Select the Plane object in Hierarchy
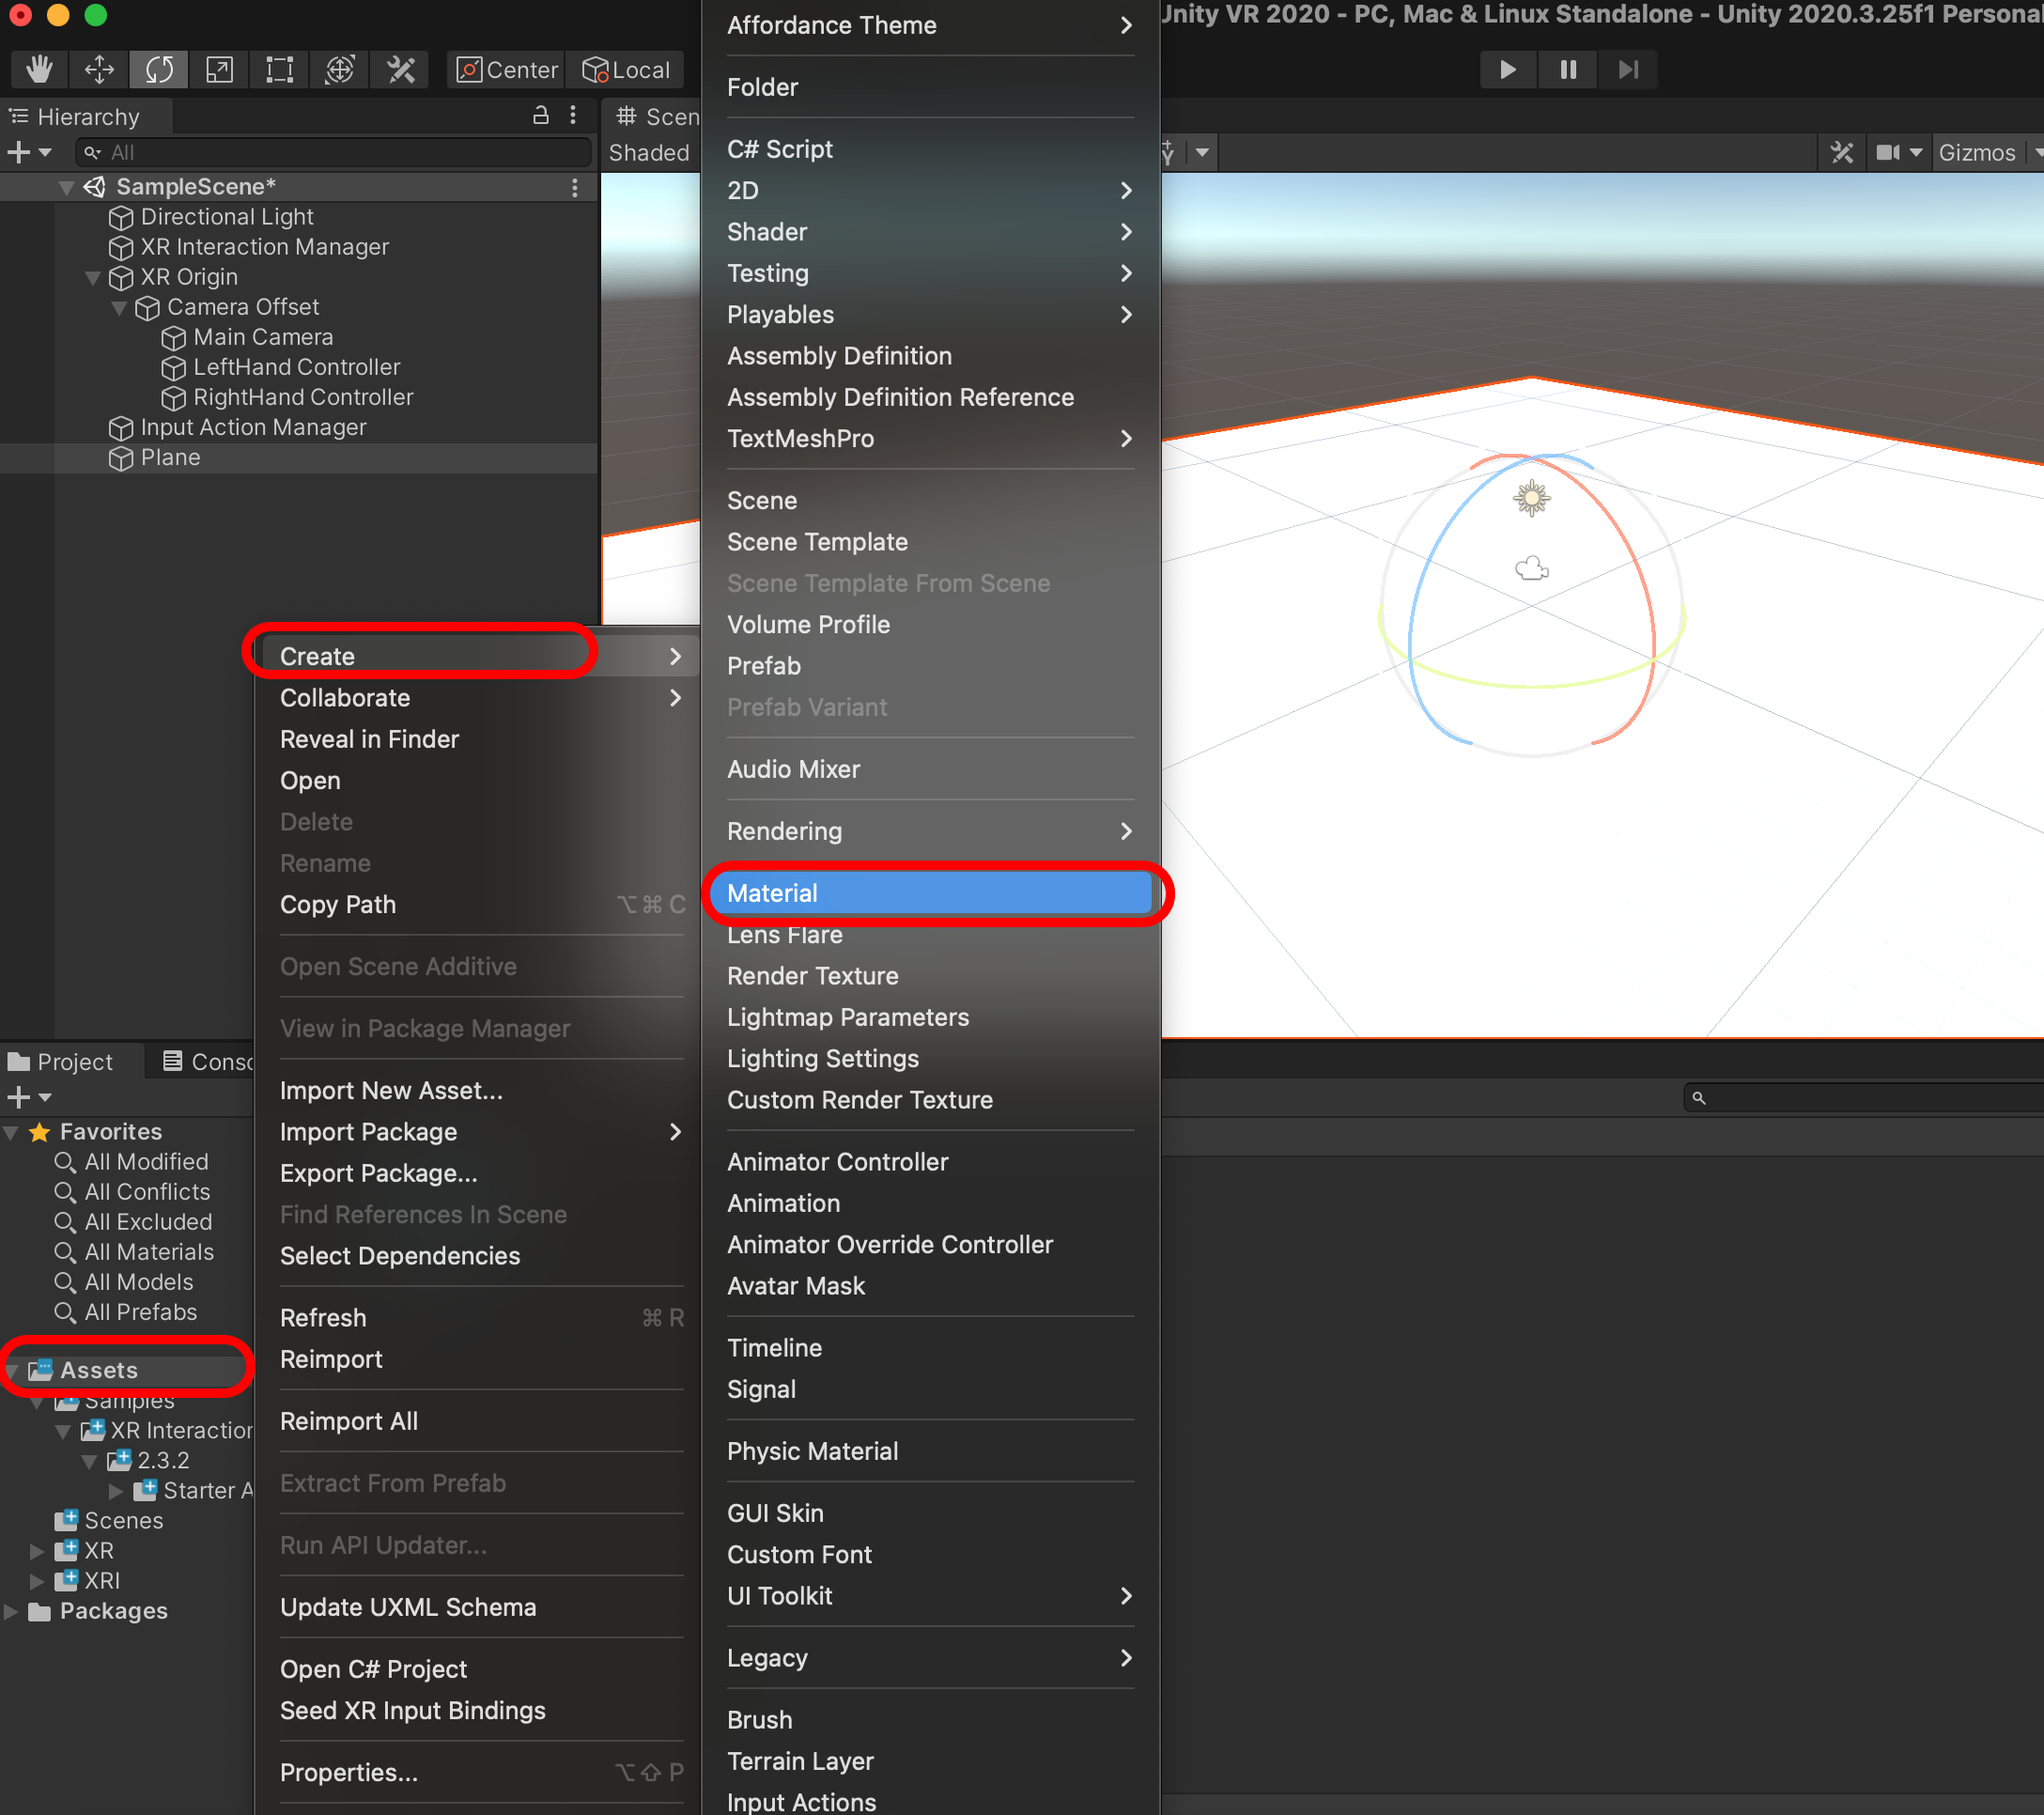This screenshot has width=2044, height=1815. 170,458
